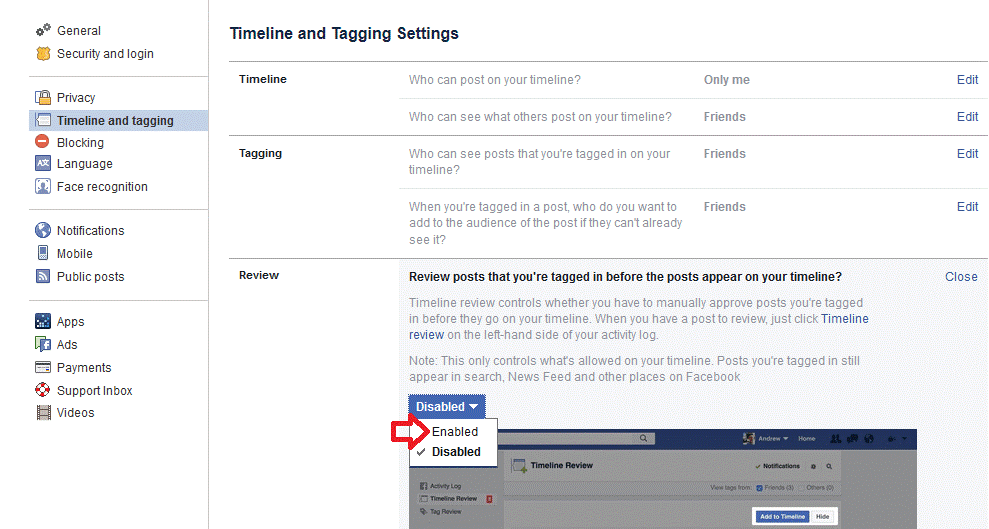The height and width of the screenshot is (529, 989).
Task: Close the Review section
Action: coord(961,277)
